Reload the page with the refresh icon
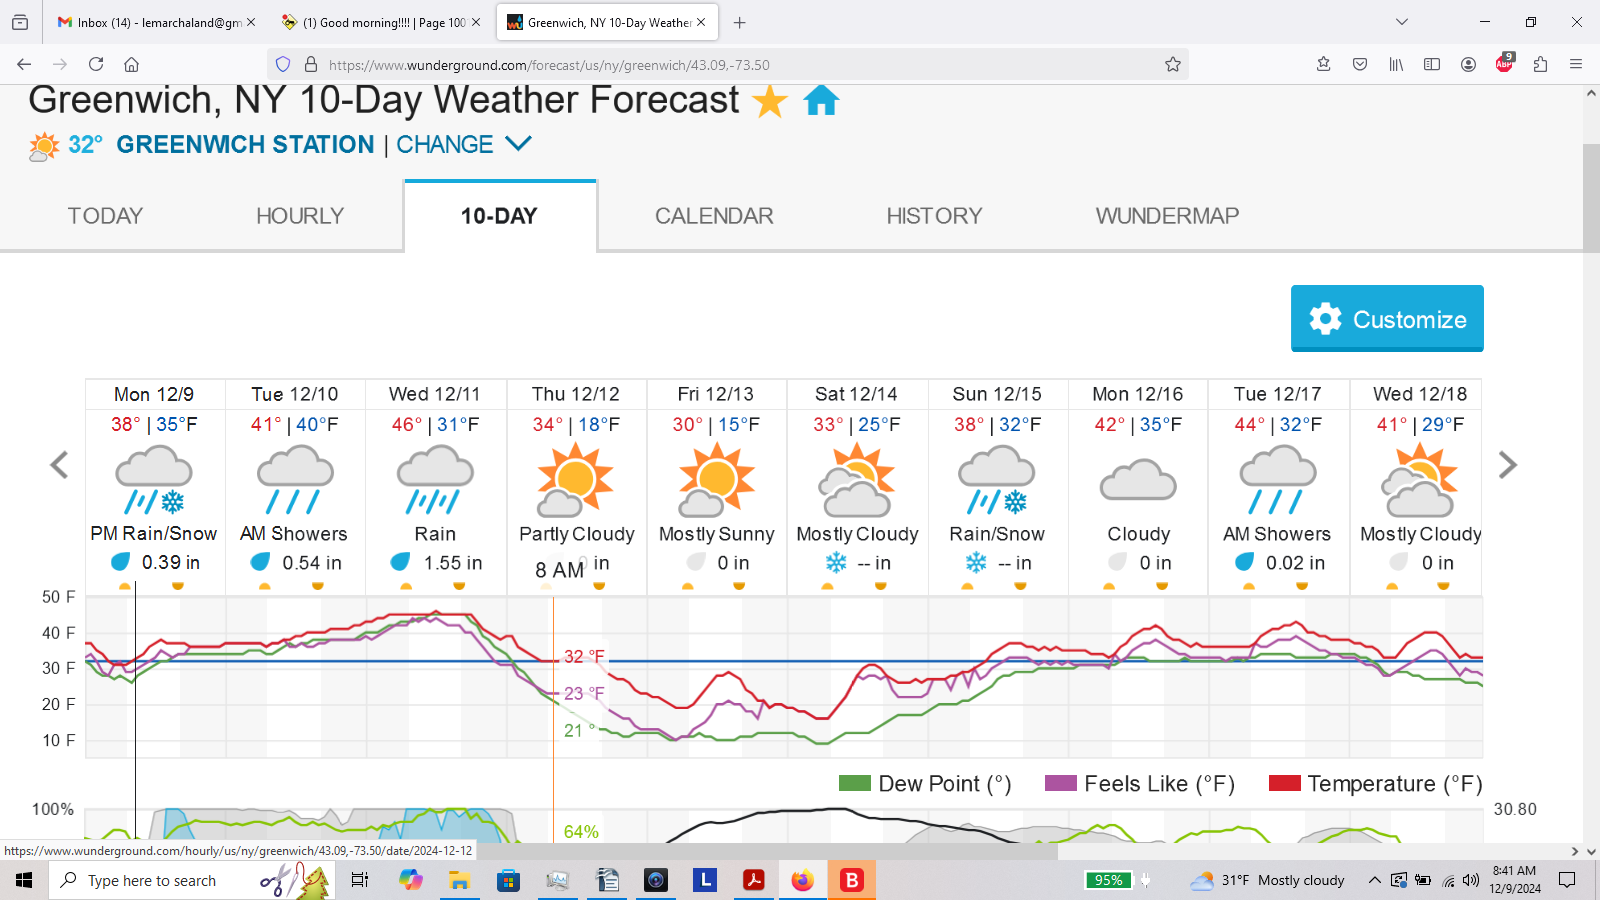This screenshot has height=900, width=1600. click(x=96, y=65)
